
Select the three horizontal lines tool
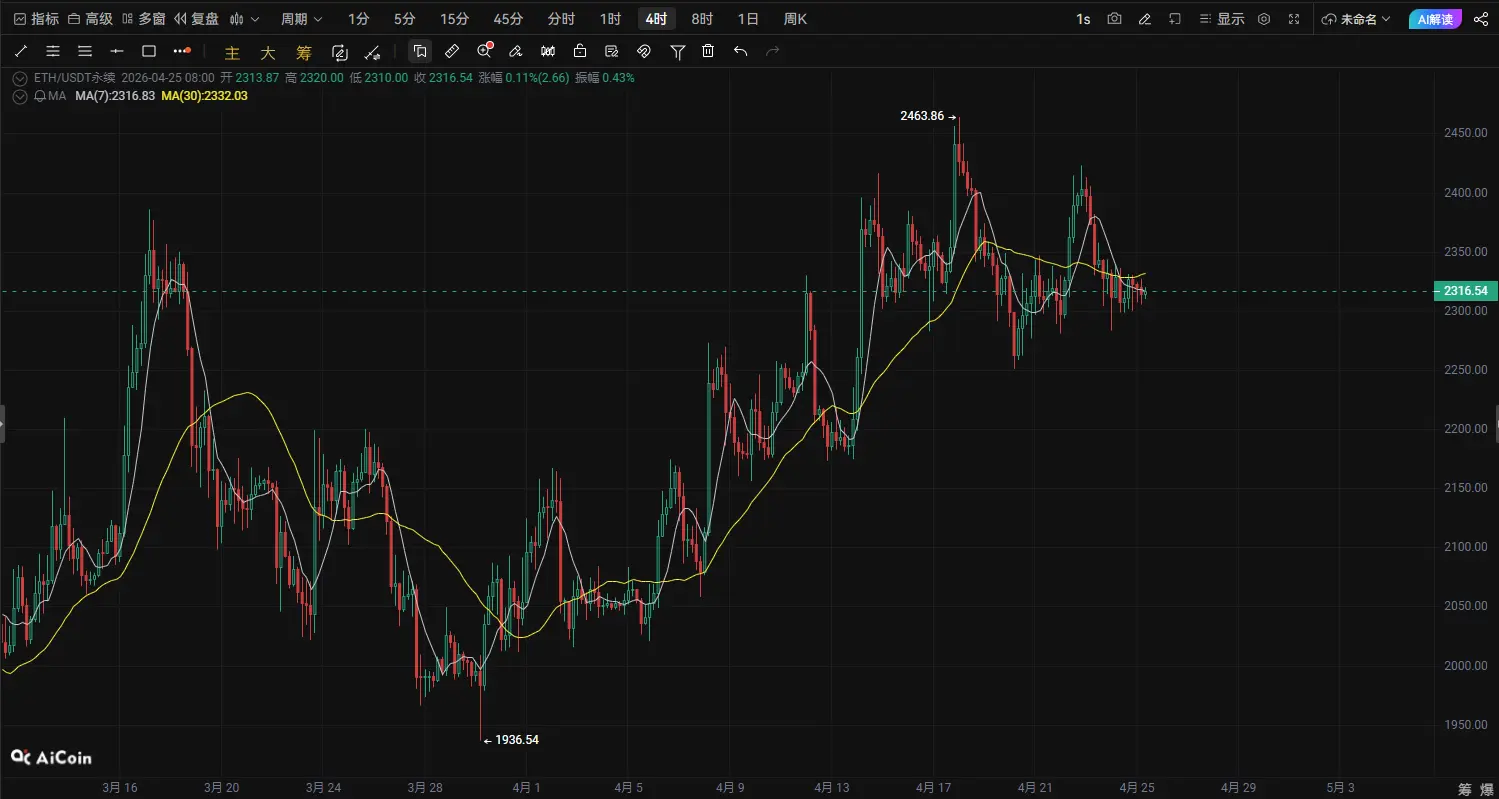85,51
